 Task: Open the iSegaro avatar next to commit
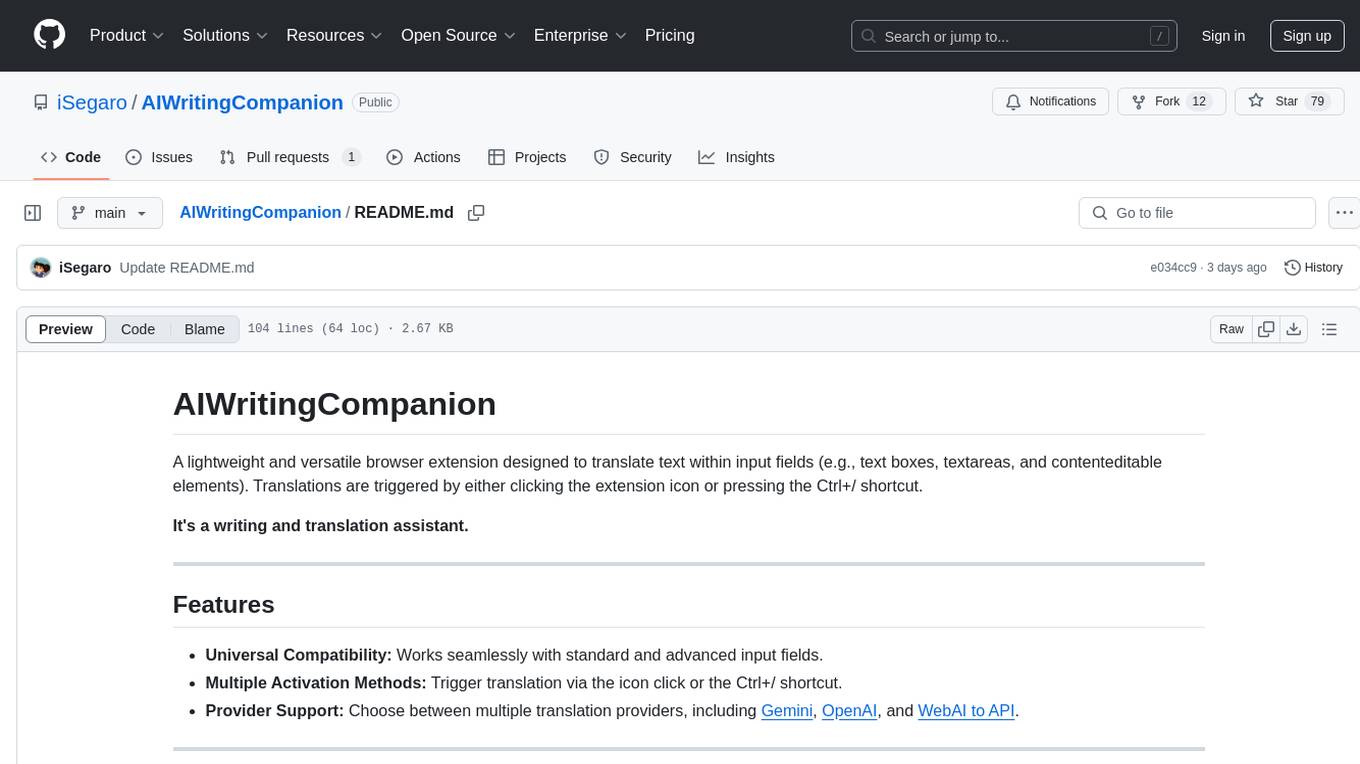(41, 268)
